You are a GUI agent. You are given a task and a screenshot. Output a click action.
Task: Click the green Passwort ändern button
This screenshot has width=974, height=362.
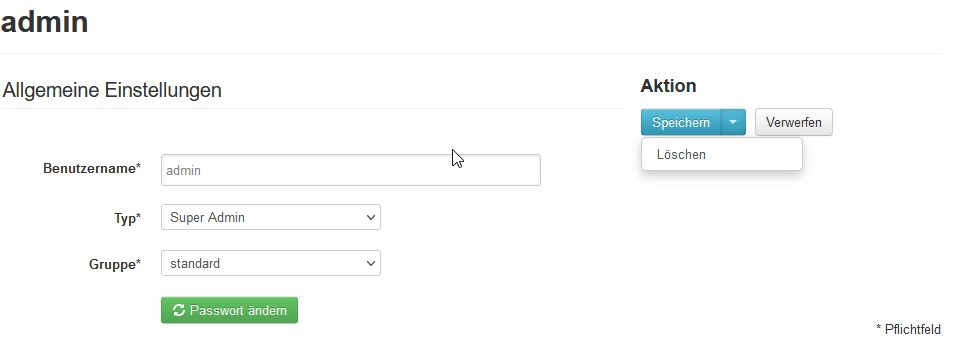pos(229,310)
